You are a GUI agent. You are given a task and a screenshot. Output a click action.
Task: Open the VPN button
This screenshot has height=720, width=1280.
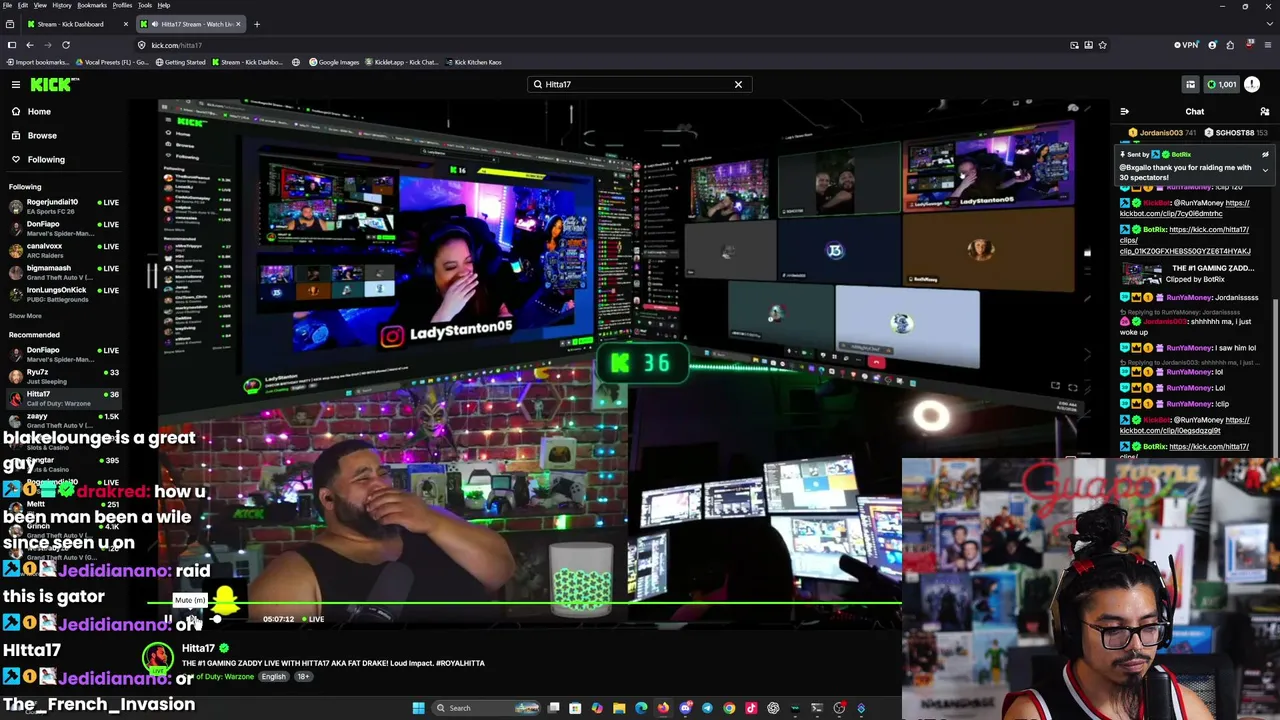(1186, 45)
